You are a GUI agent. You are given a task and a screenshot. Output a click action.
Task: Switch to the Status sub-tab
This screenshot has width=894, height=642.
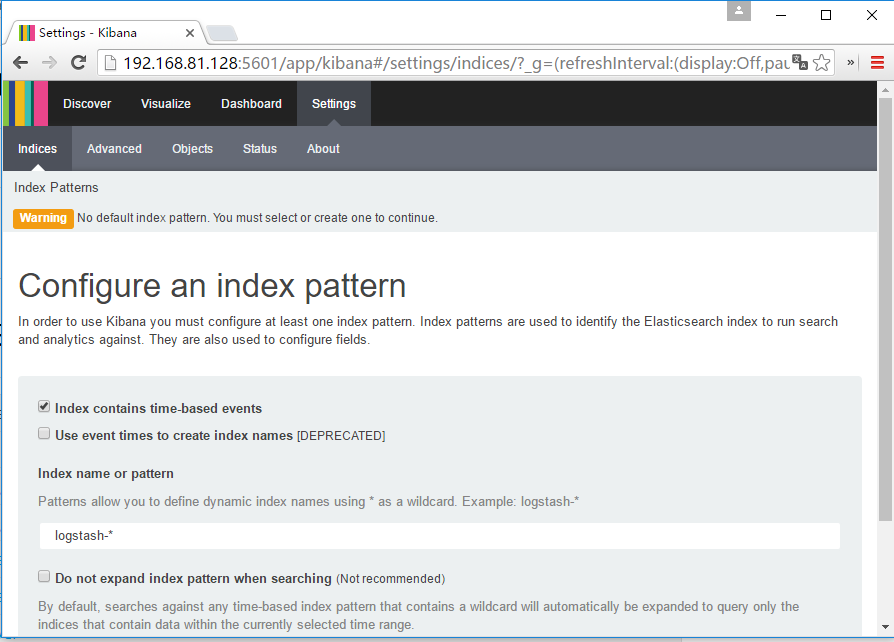point(260,149)
